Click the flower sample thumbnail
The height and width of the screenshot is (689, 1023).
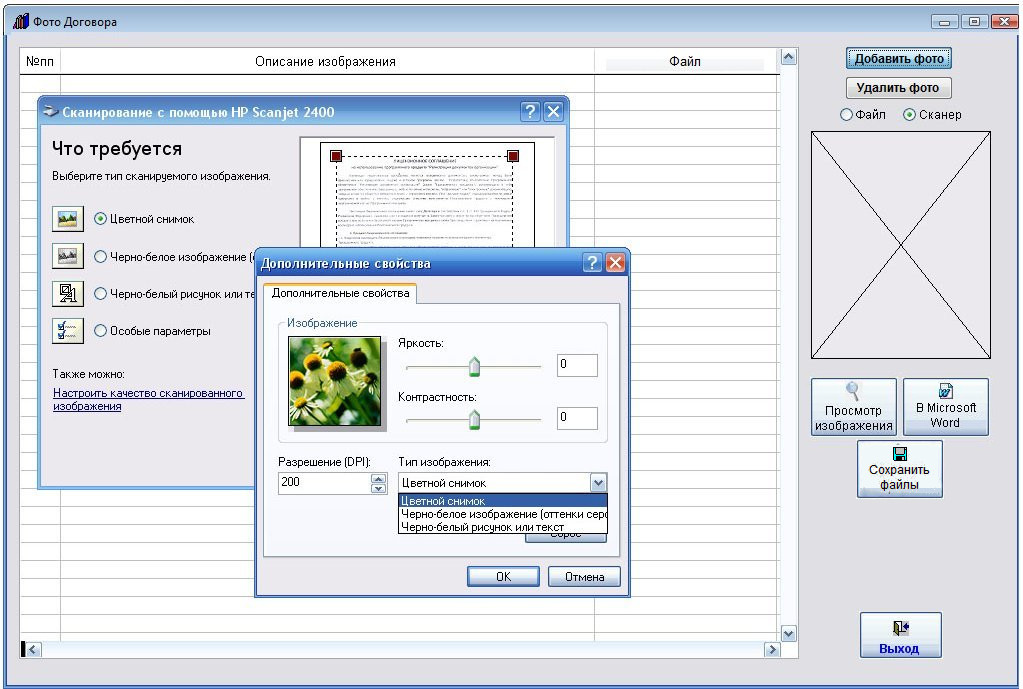click(x=335, y=381)
